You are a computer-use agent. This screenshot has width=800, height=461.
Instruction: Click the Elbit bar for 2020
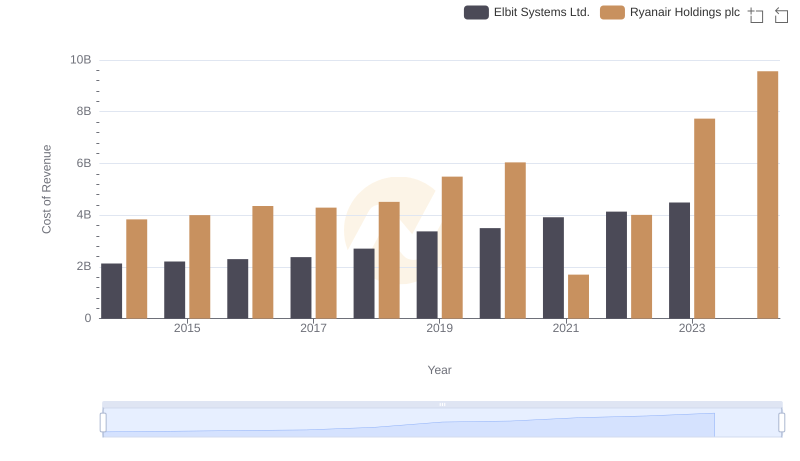490,273
